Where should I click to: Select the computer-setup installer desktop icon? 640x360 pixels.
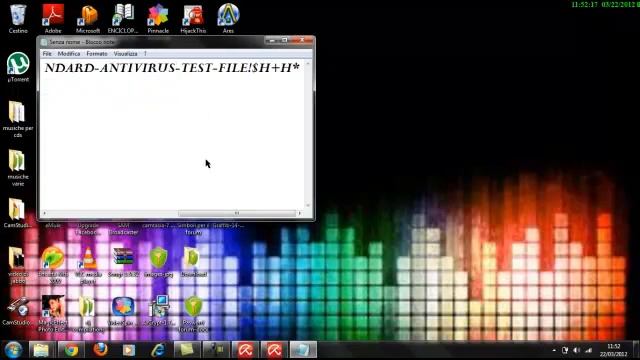158,307
